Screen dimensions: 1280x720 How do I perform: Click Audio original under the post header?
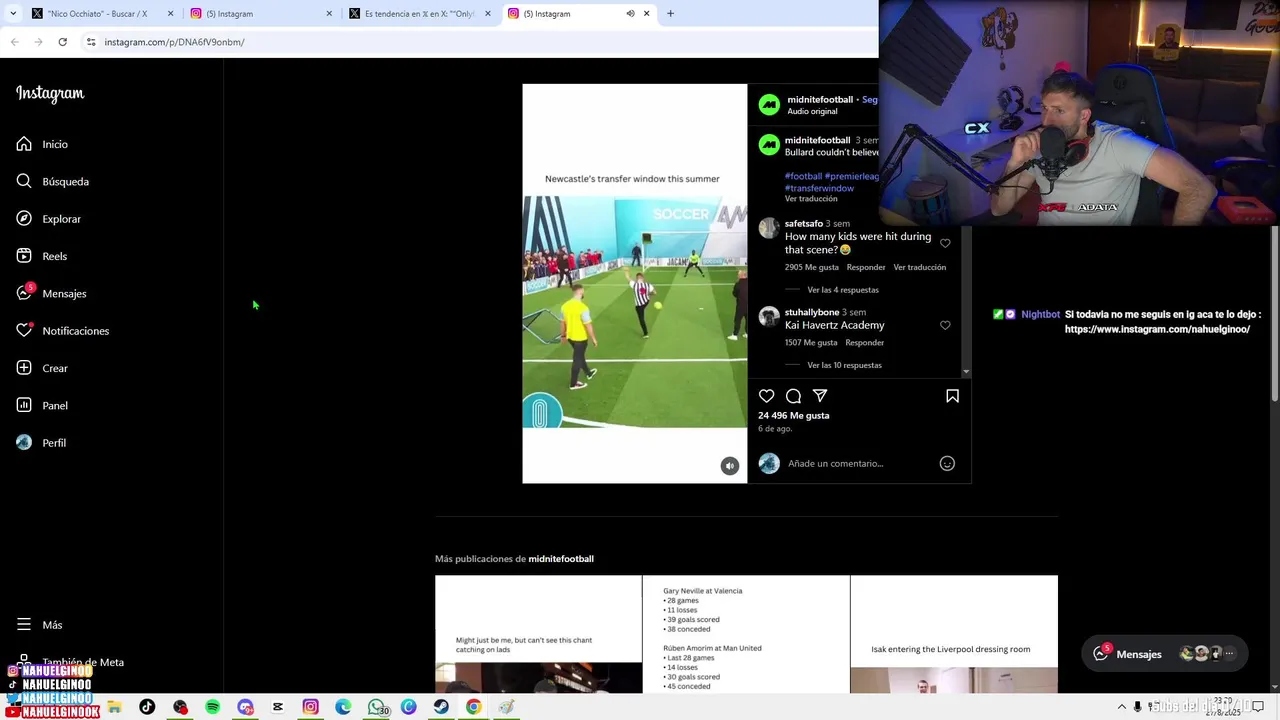point(812,111)
